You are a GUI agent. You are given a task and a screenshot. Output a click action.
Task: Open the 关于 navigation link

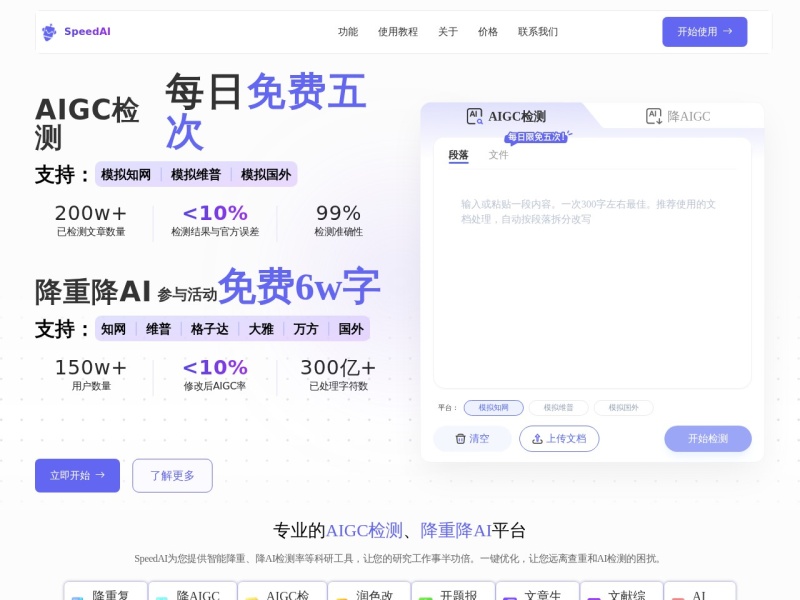[448, 32]
